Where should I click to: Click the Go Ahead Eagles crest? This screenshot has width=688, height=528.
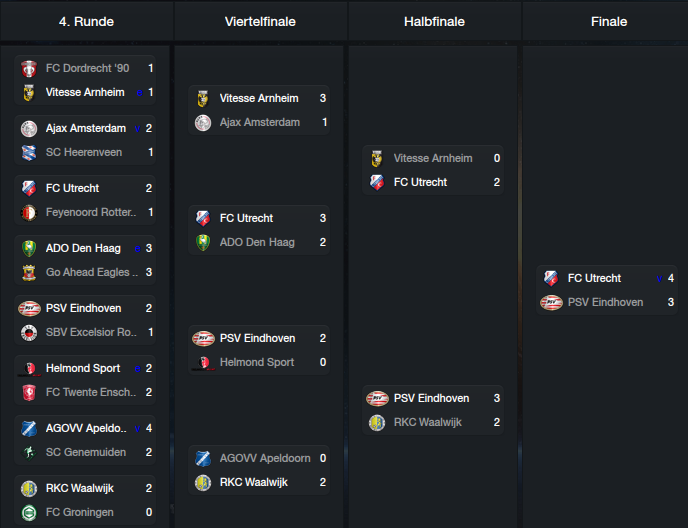click(x=29, y=273)
